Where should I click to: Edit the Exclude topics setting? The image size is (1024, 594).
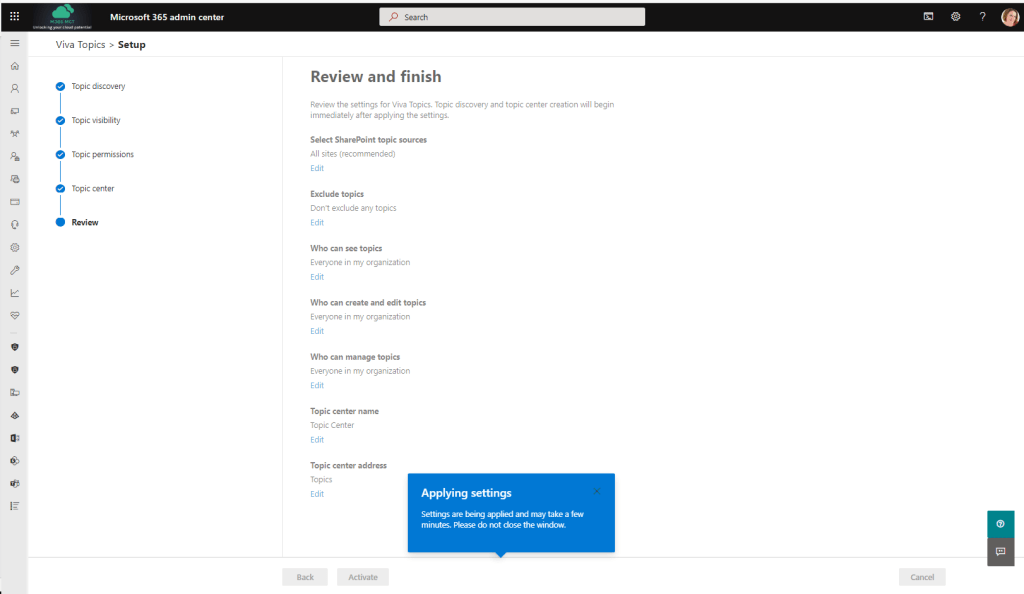point(317,222)
